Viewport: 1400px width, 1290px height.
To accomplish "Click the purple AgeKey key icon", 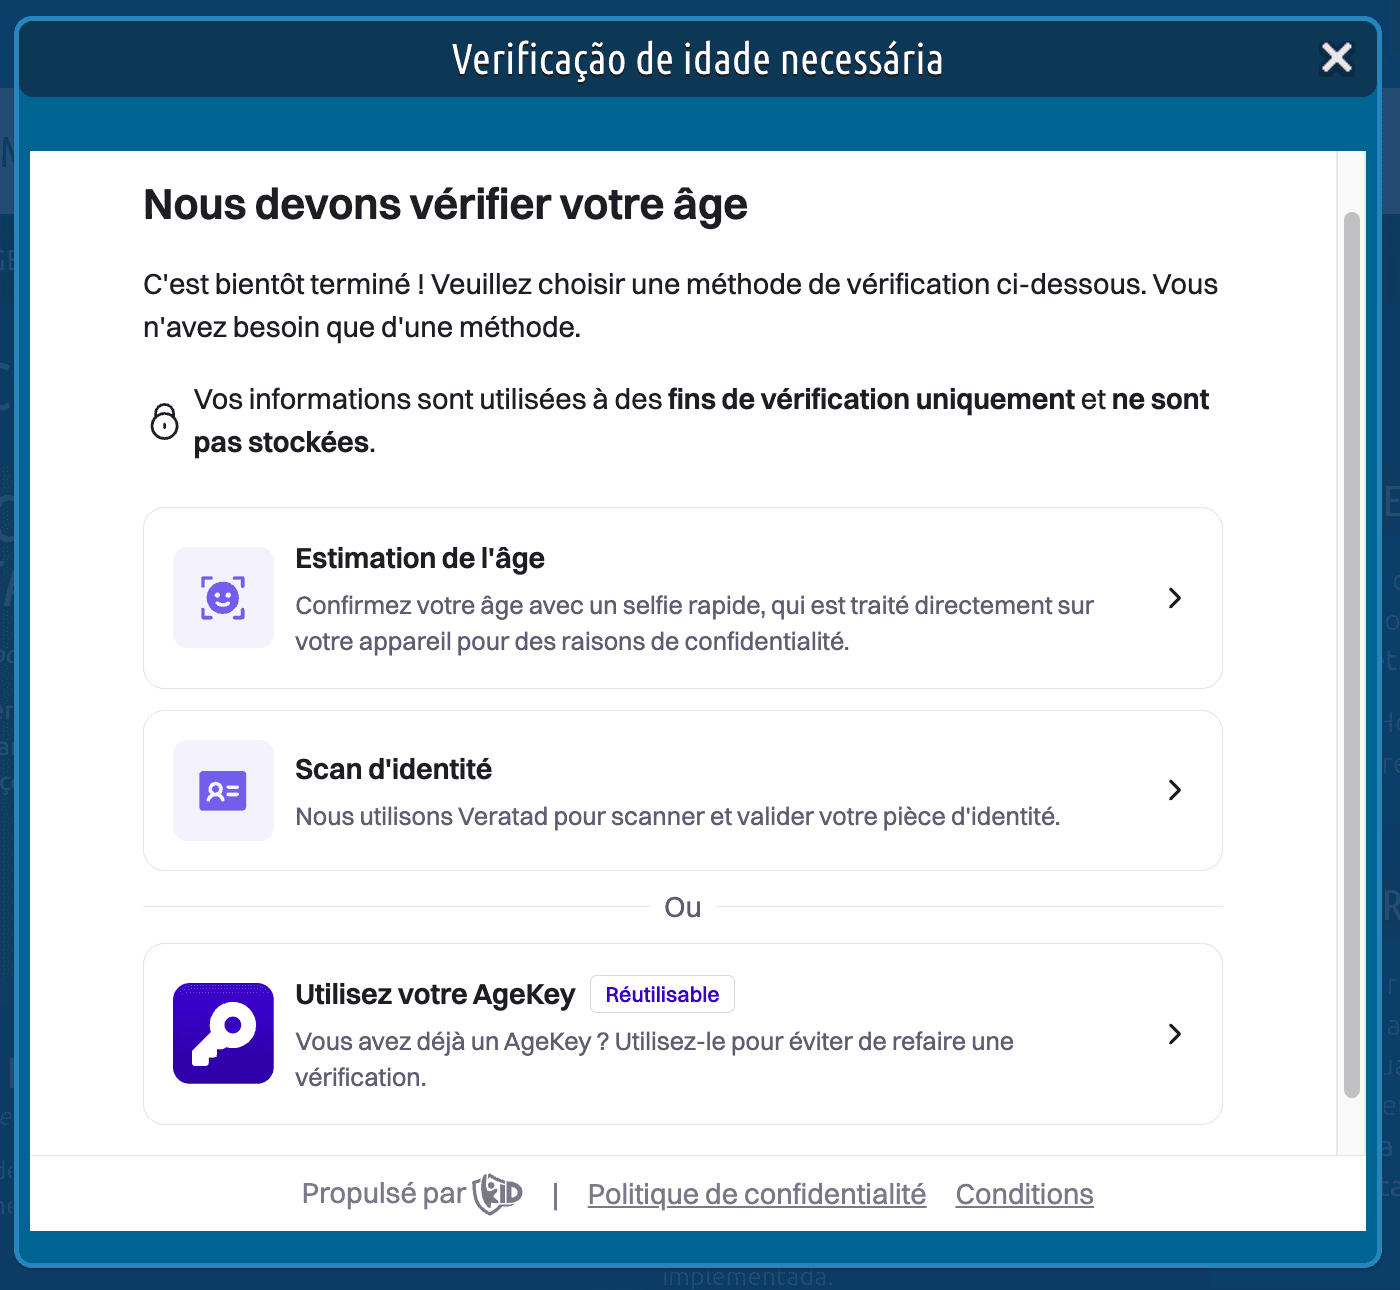I will (x=223, y=1033).
